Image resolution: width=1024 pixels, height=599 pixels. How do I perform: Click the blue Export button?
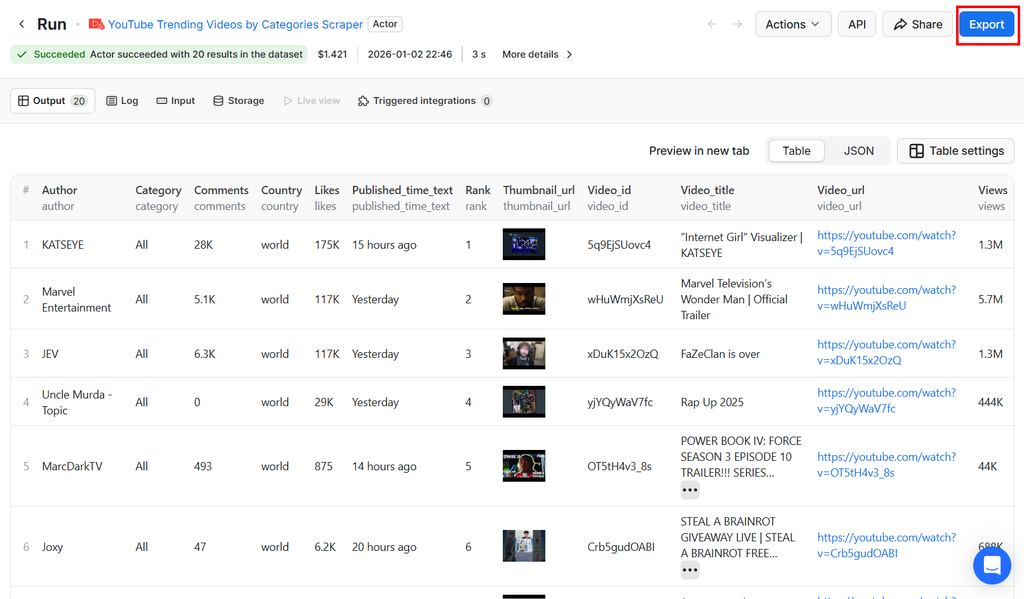coord(986,24)
